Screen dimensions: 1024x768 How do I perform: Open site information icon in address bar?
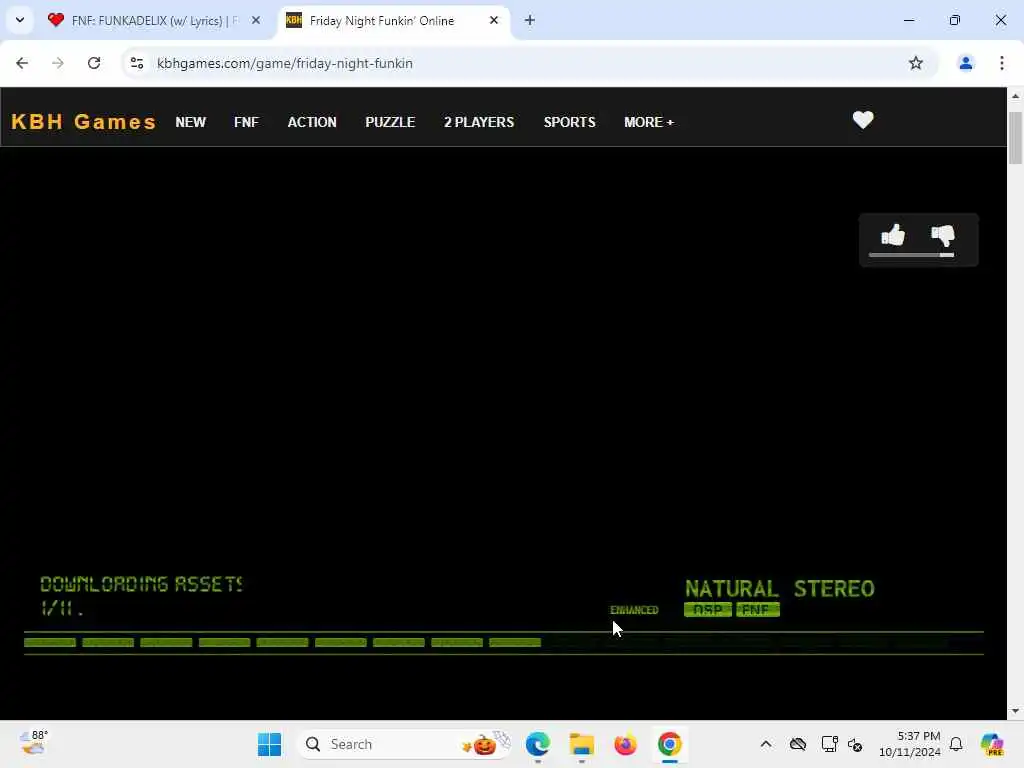pos(137,63)
